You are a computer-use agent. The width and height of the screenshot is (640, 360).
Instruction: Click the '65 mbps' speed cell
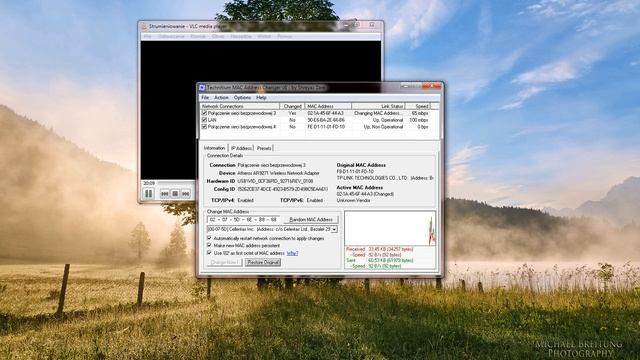[x=420, y=113]
